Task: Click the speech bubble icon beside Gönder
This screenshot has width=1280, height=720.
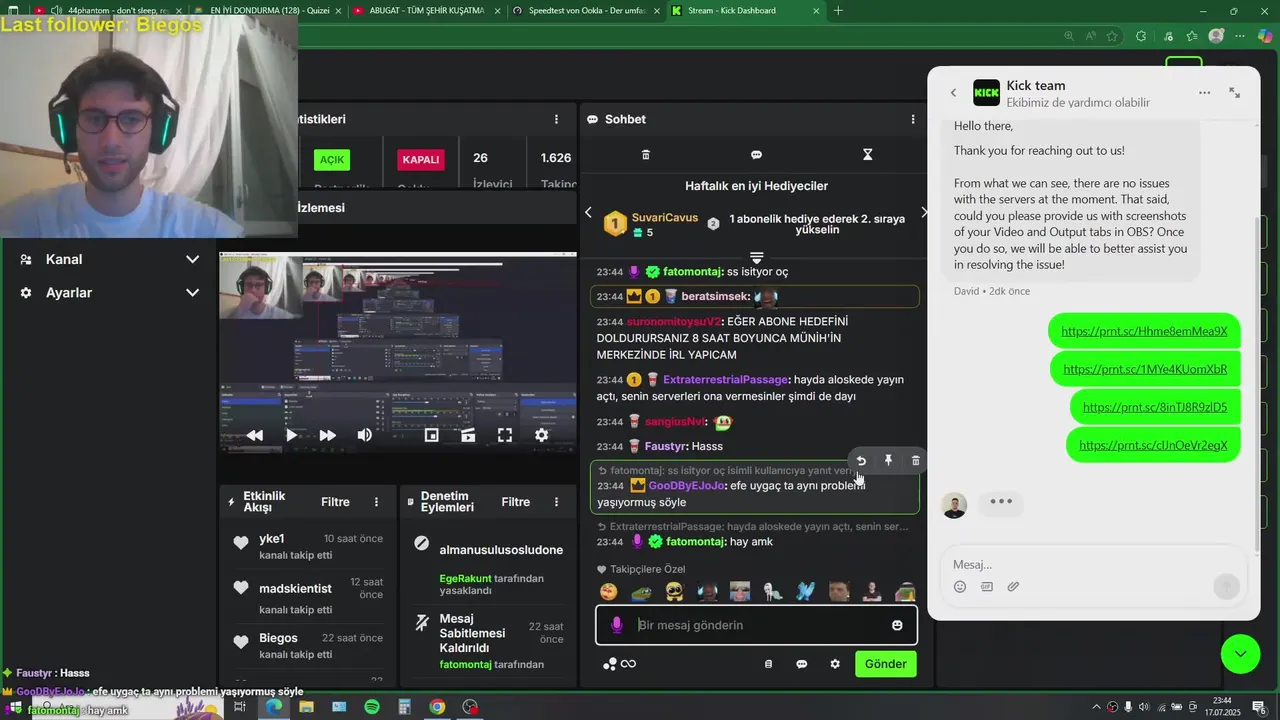Action: point(801,664)
